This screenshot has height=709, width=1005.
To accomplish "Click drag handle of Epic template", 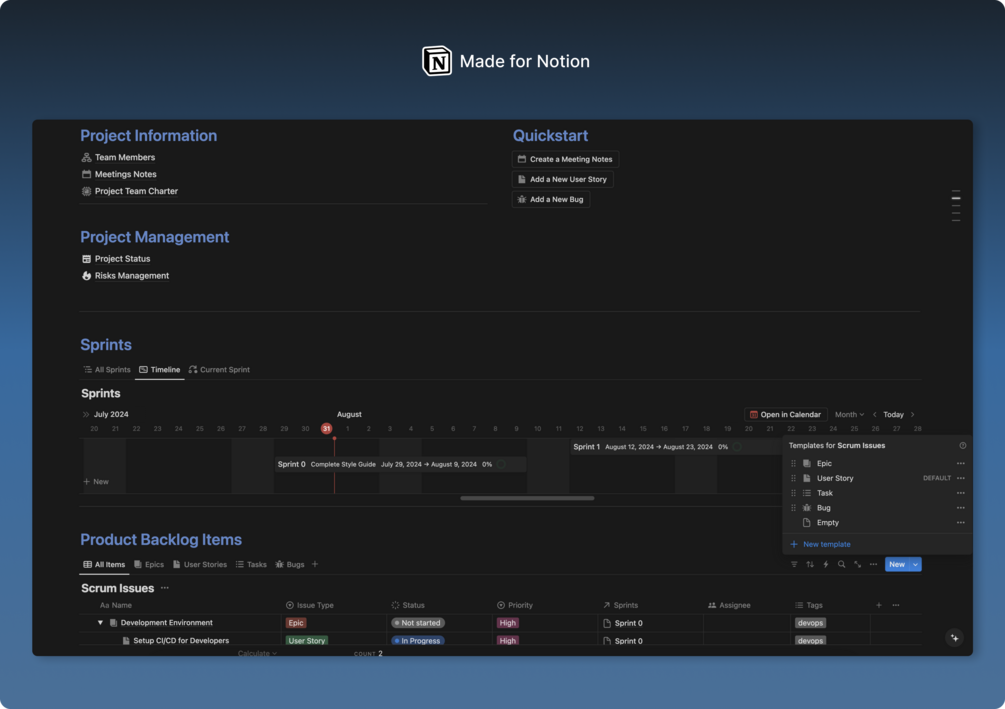I will pyautogui.click(x=793, y=463).
